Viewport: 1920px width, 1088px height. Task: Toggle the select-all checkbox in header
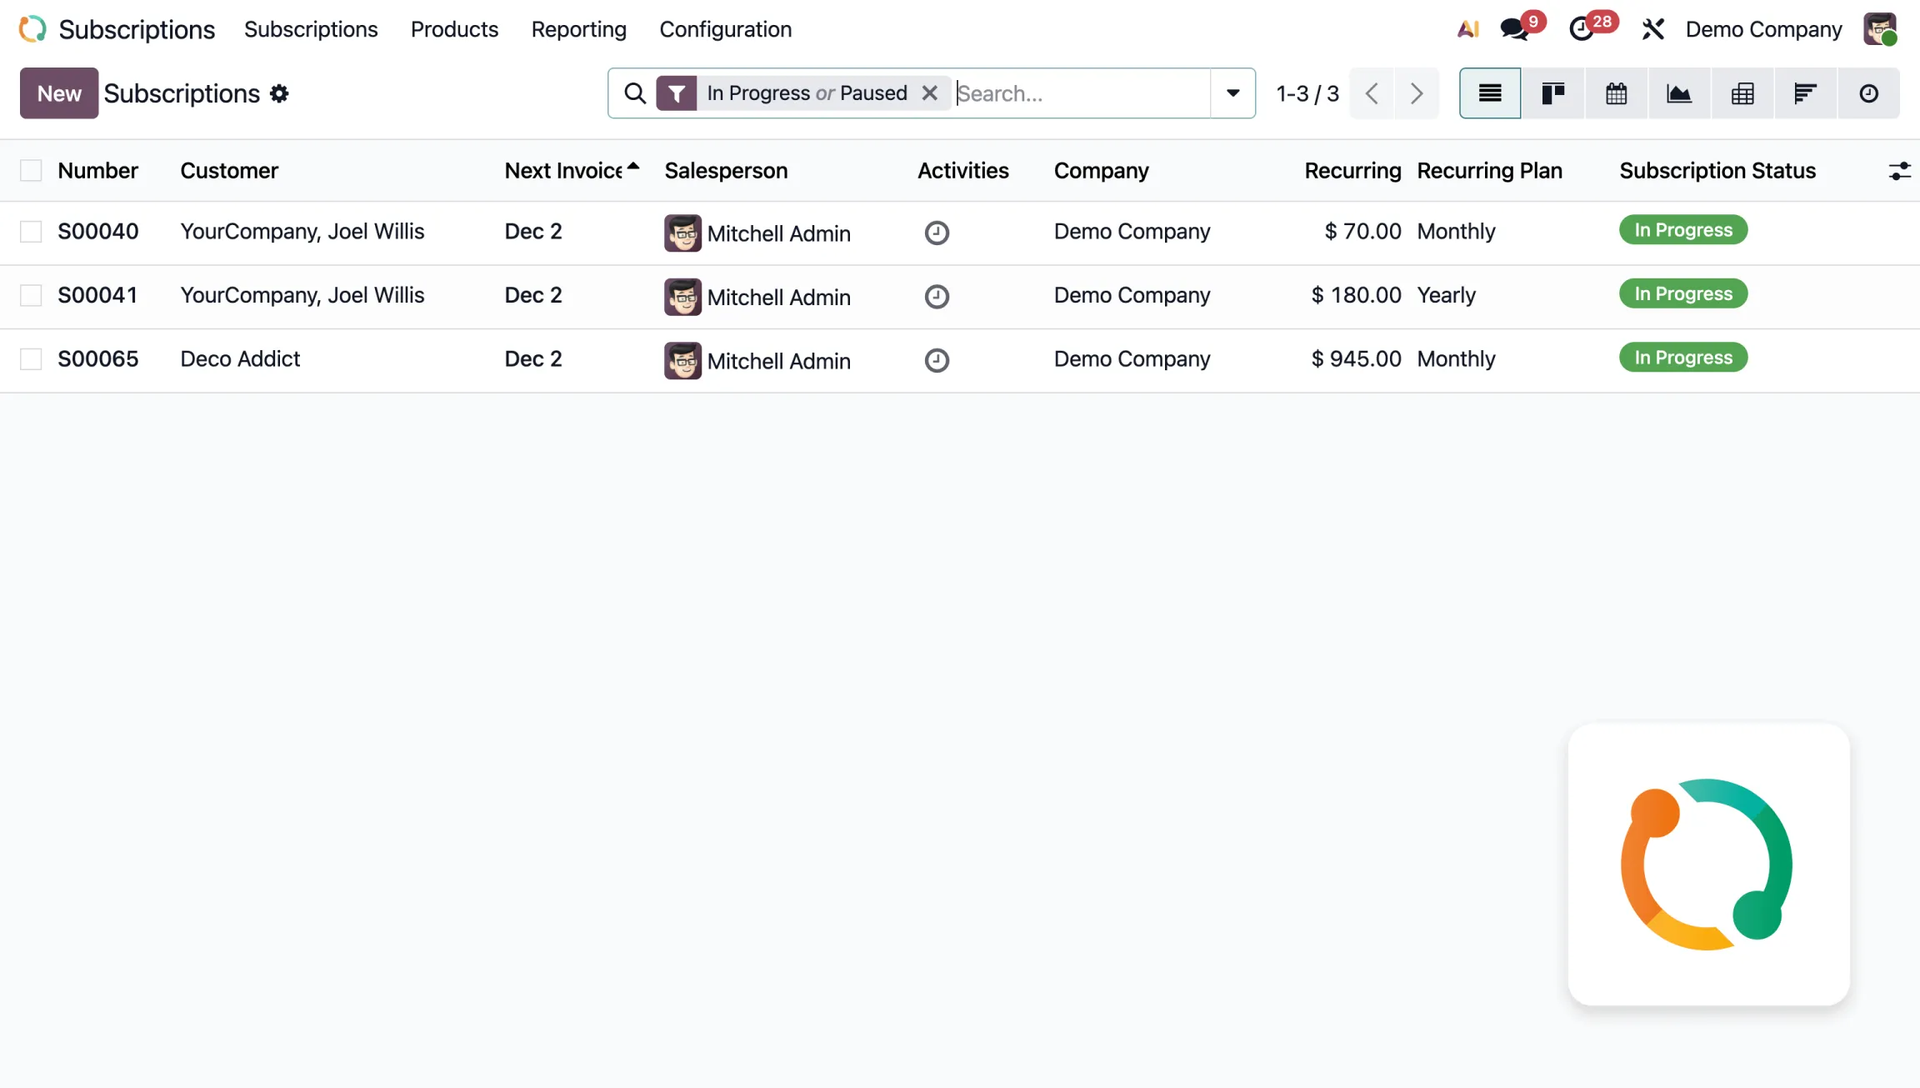tap(31, 171)
